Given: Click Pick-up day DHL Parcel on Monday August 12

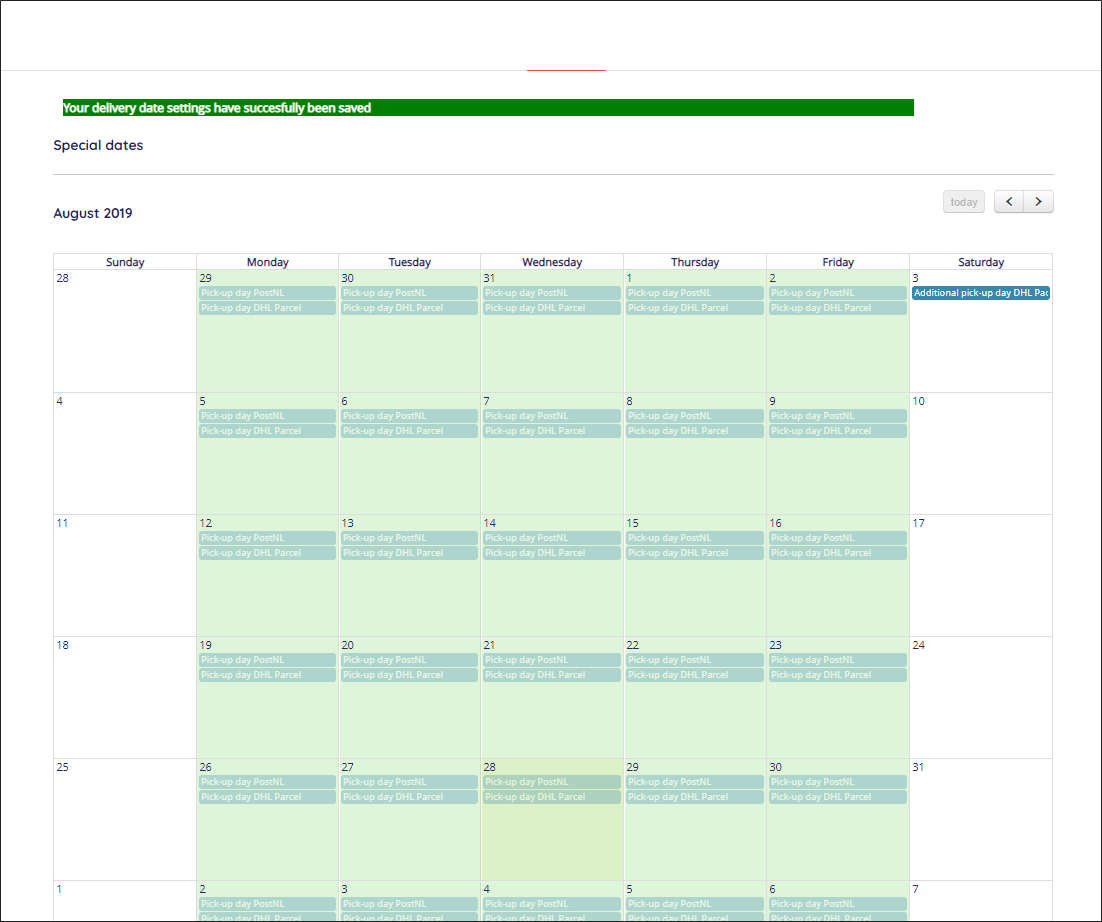Looking at the screenshot, I should pyautogui.click(x=267, y=553).
